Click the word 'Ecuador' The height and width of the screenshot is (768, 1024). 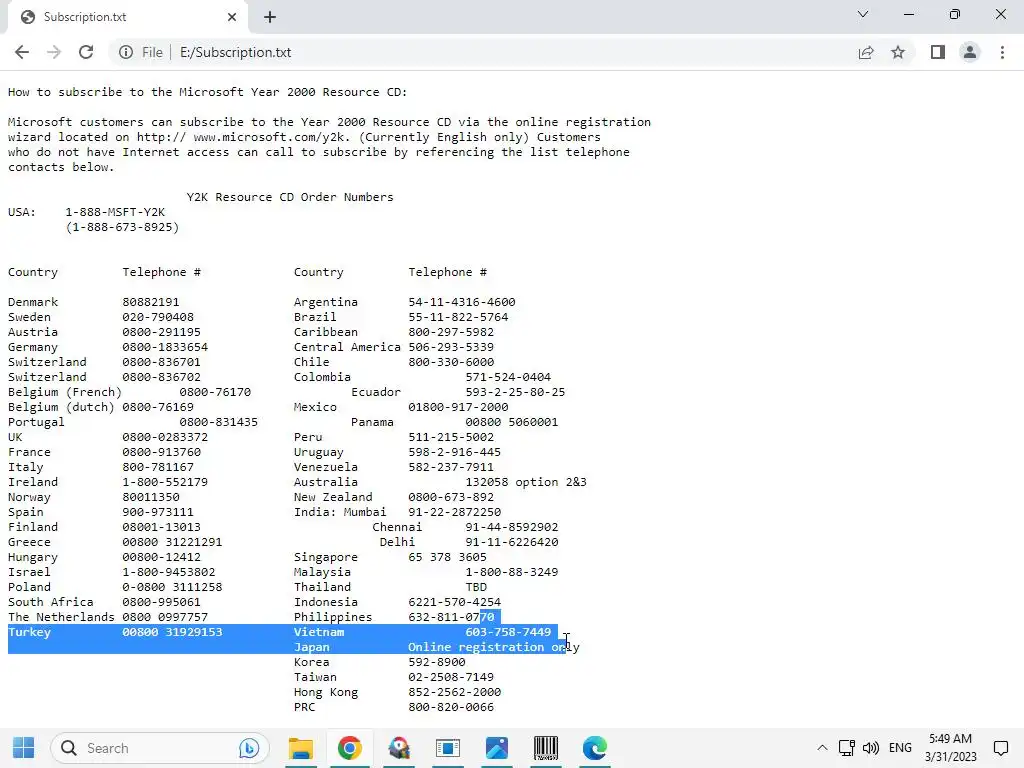pos(376,392)
